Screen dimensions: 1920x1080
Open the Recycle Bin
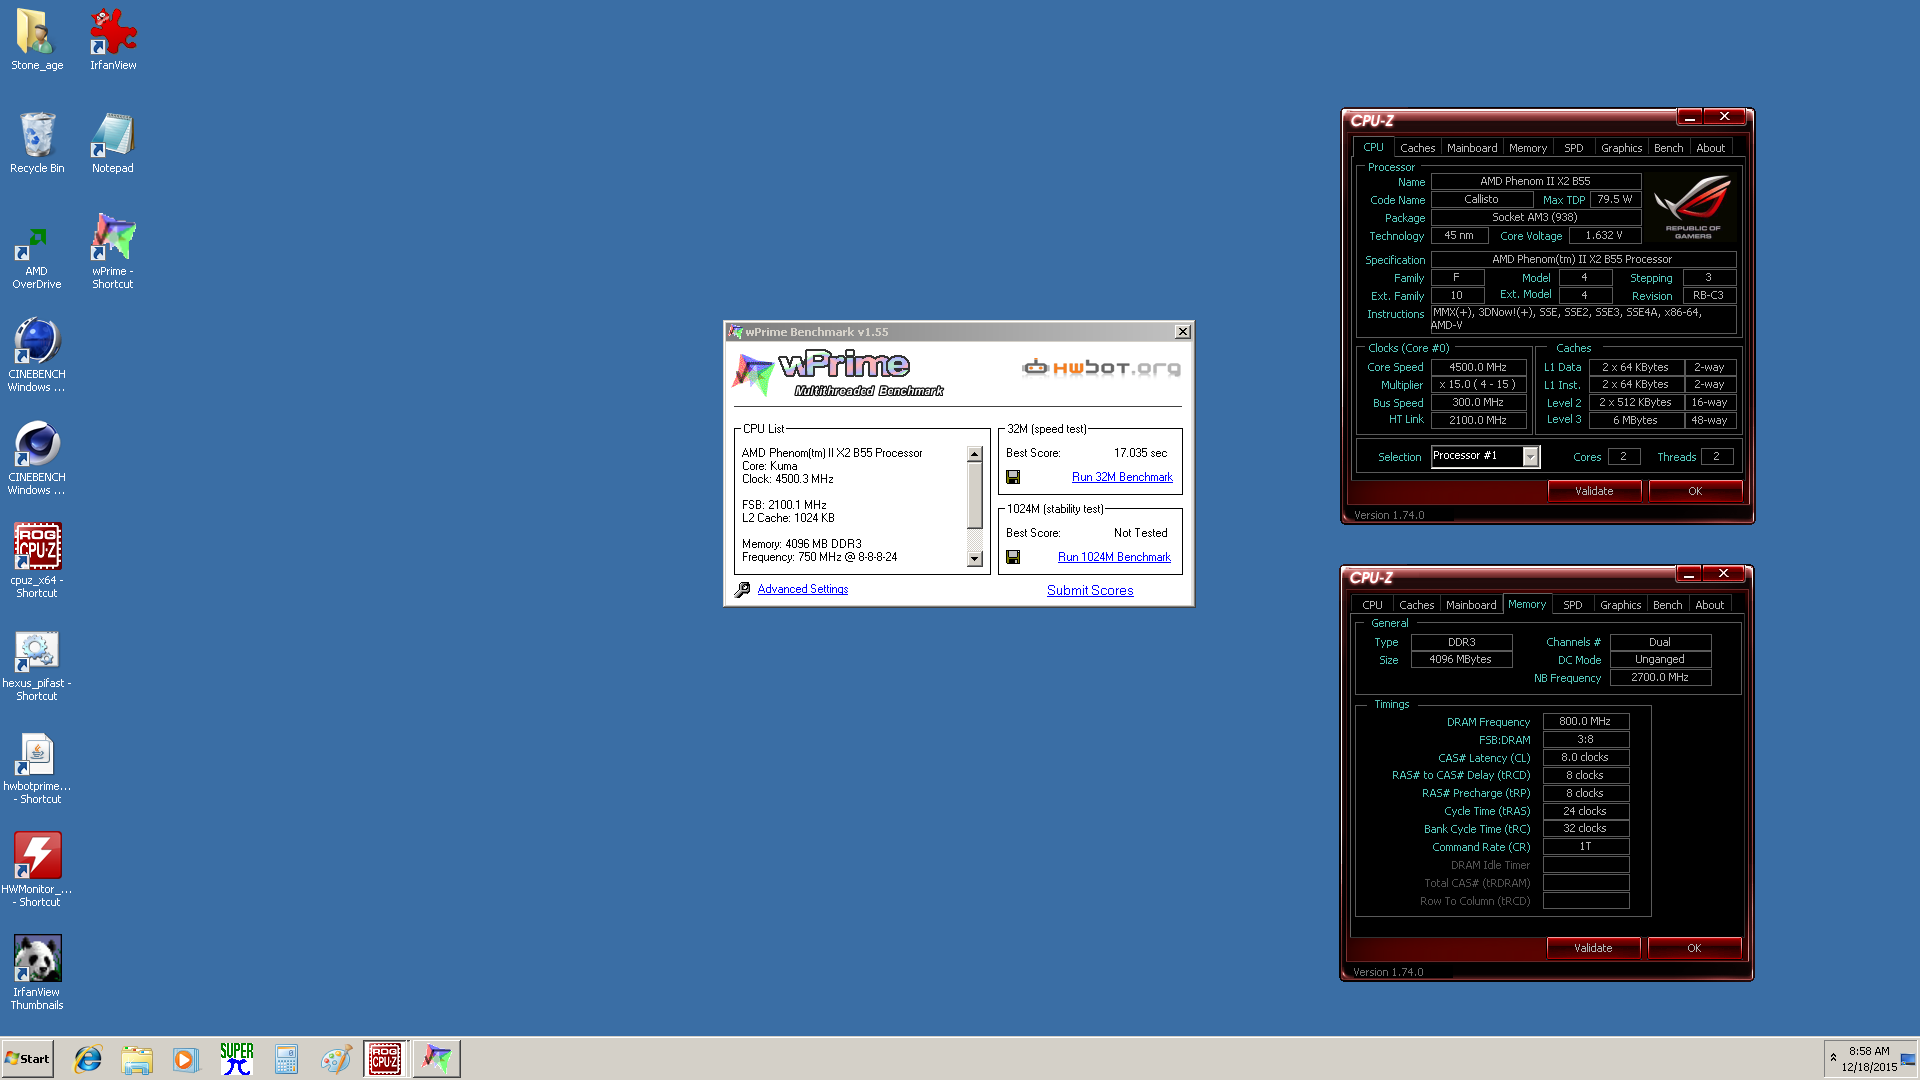tap(37, 143)
